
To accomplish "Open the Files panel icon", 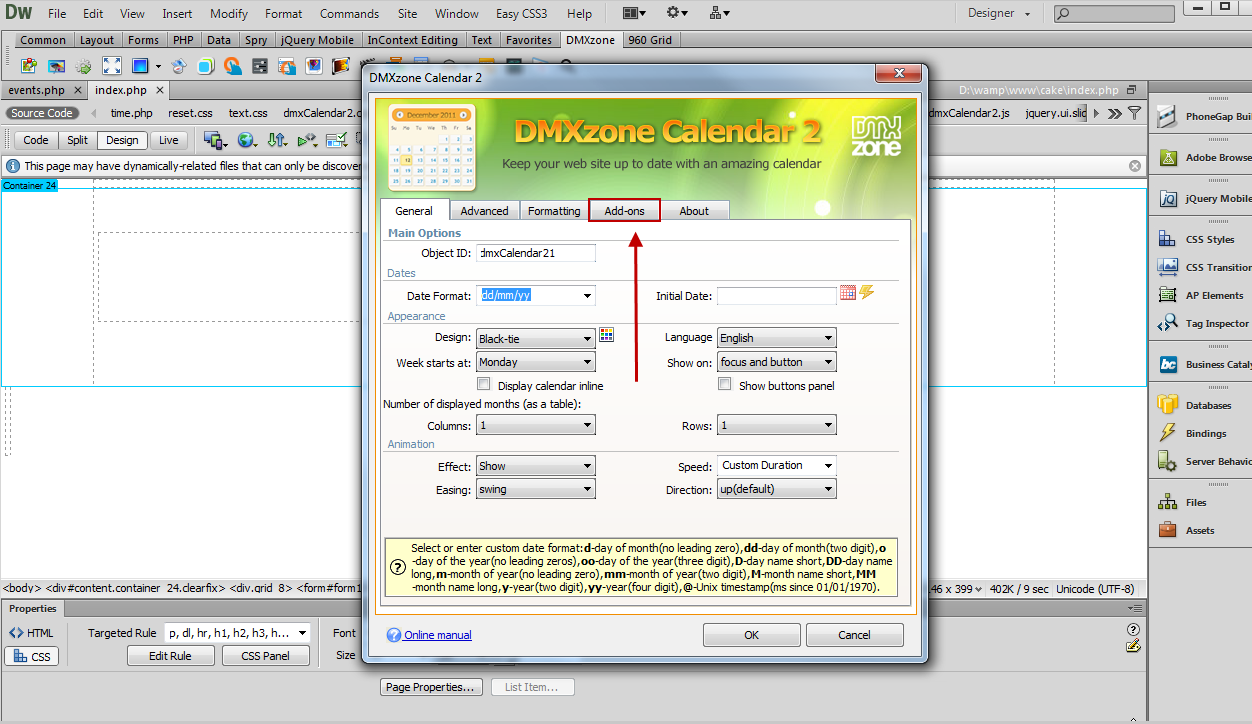I will point(1167,502).
